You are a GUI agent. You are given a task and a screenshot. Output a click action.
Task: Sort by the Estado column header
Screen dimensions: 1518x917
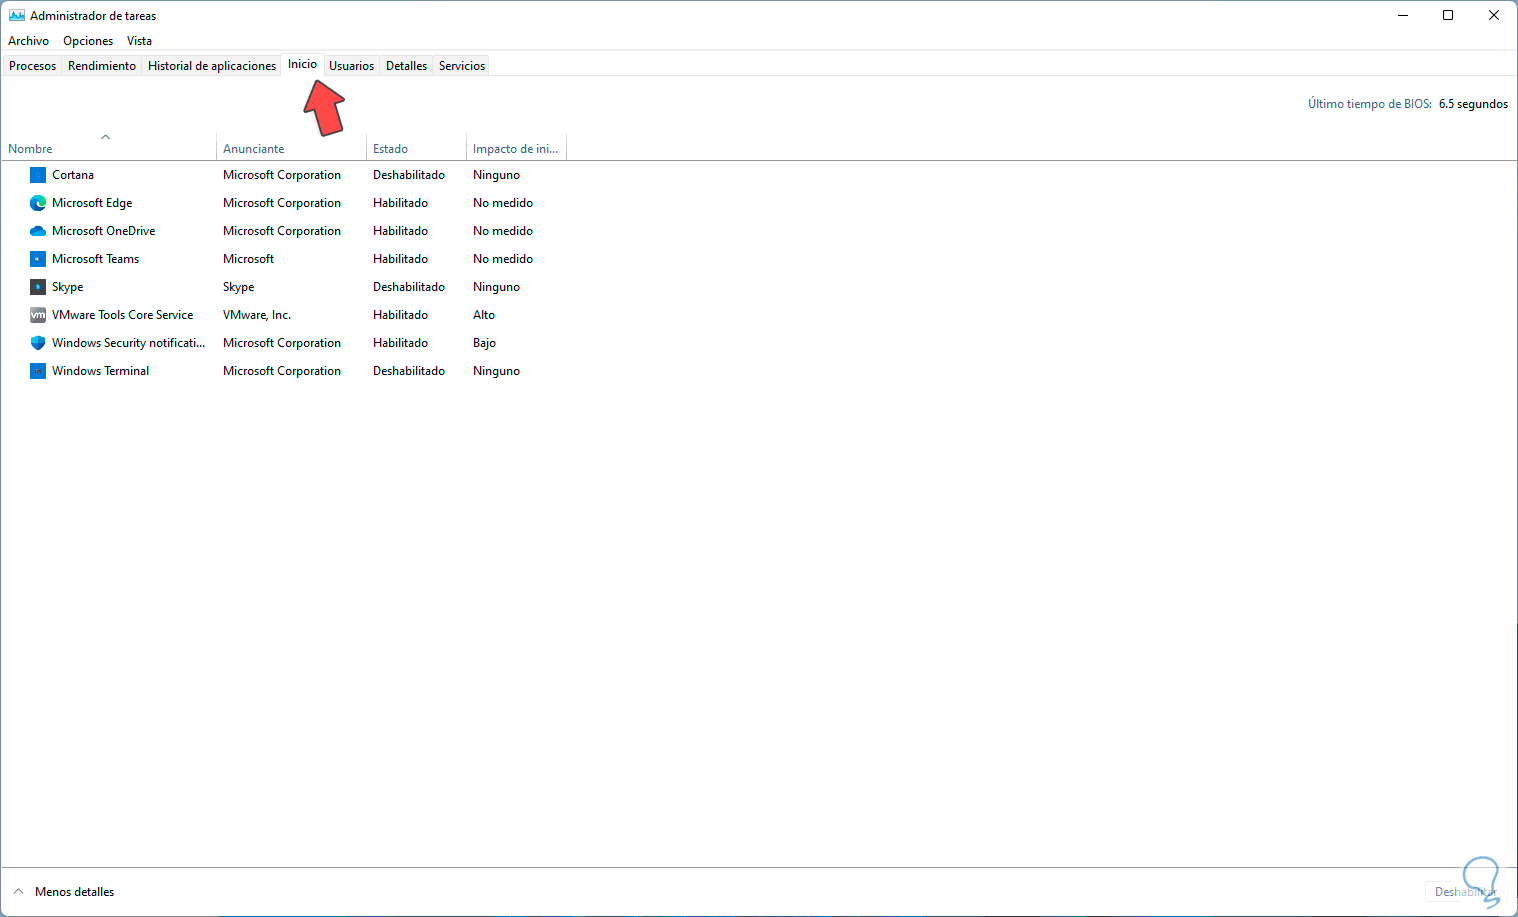[x=416, y=149]
